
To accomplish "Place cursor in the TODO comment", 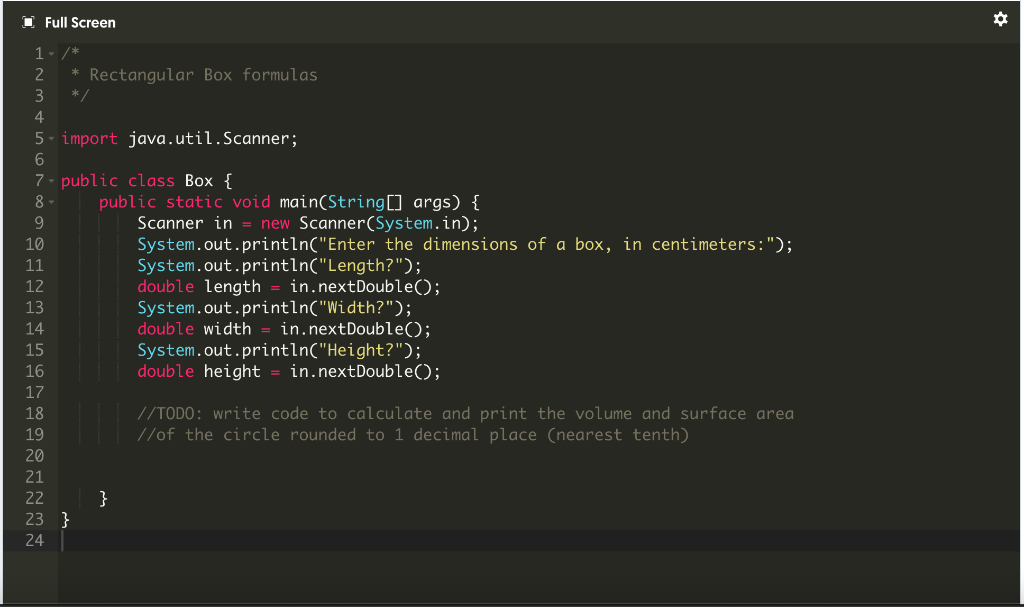I will click(400, 413).
